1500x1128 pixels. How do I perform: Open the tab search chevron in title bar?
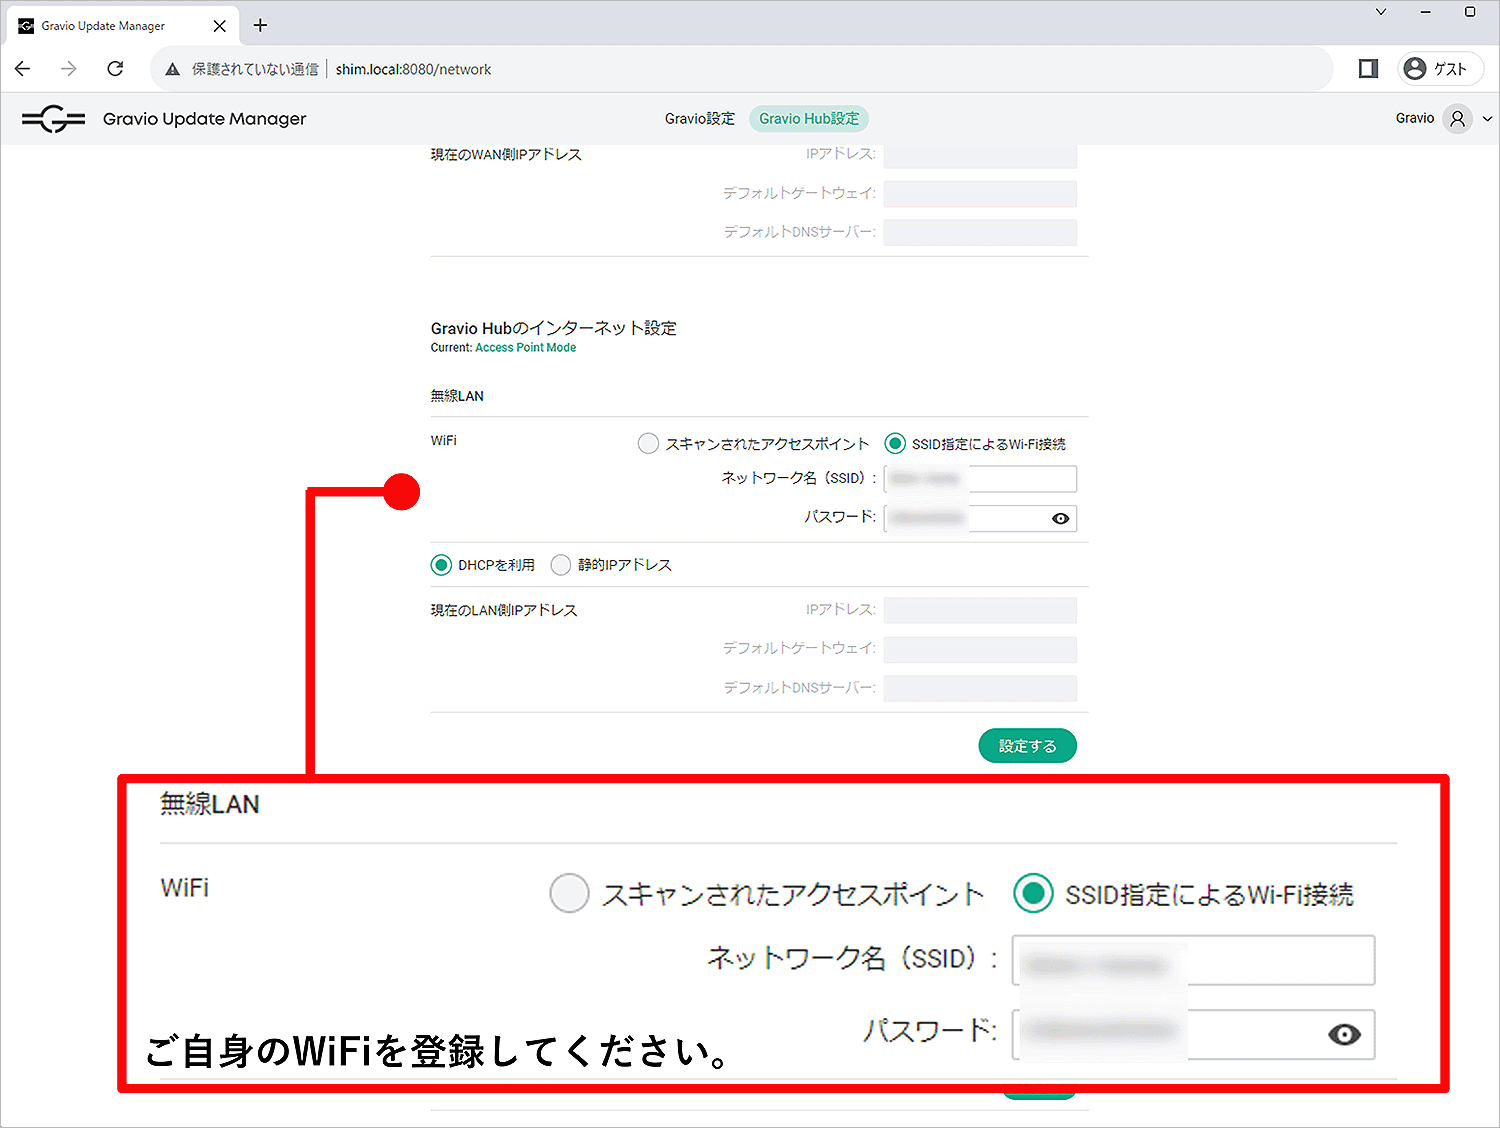click(1381, 12)
